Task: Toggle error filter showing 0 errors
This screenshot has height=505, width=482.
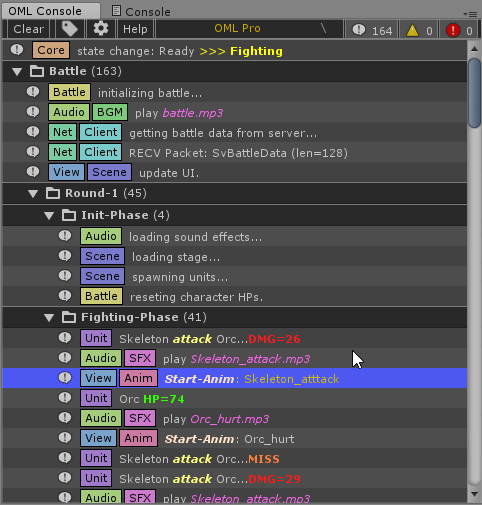Action: click(460, 30)
